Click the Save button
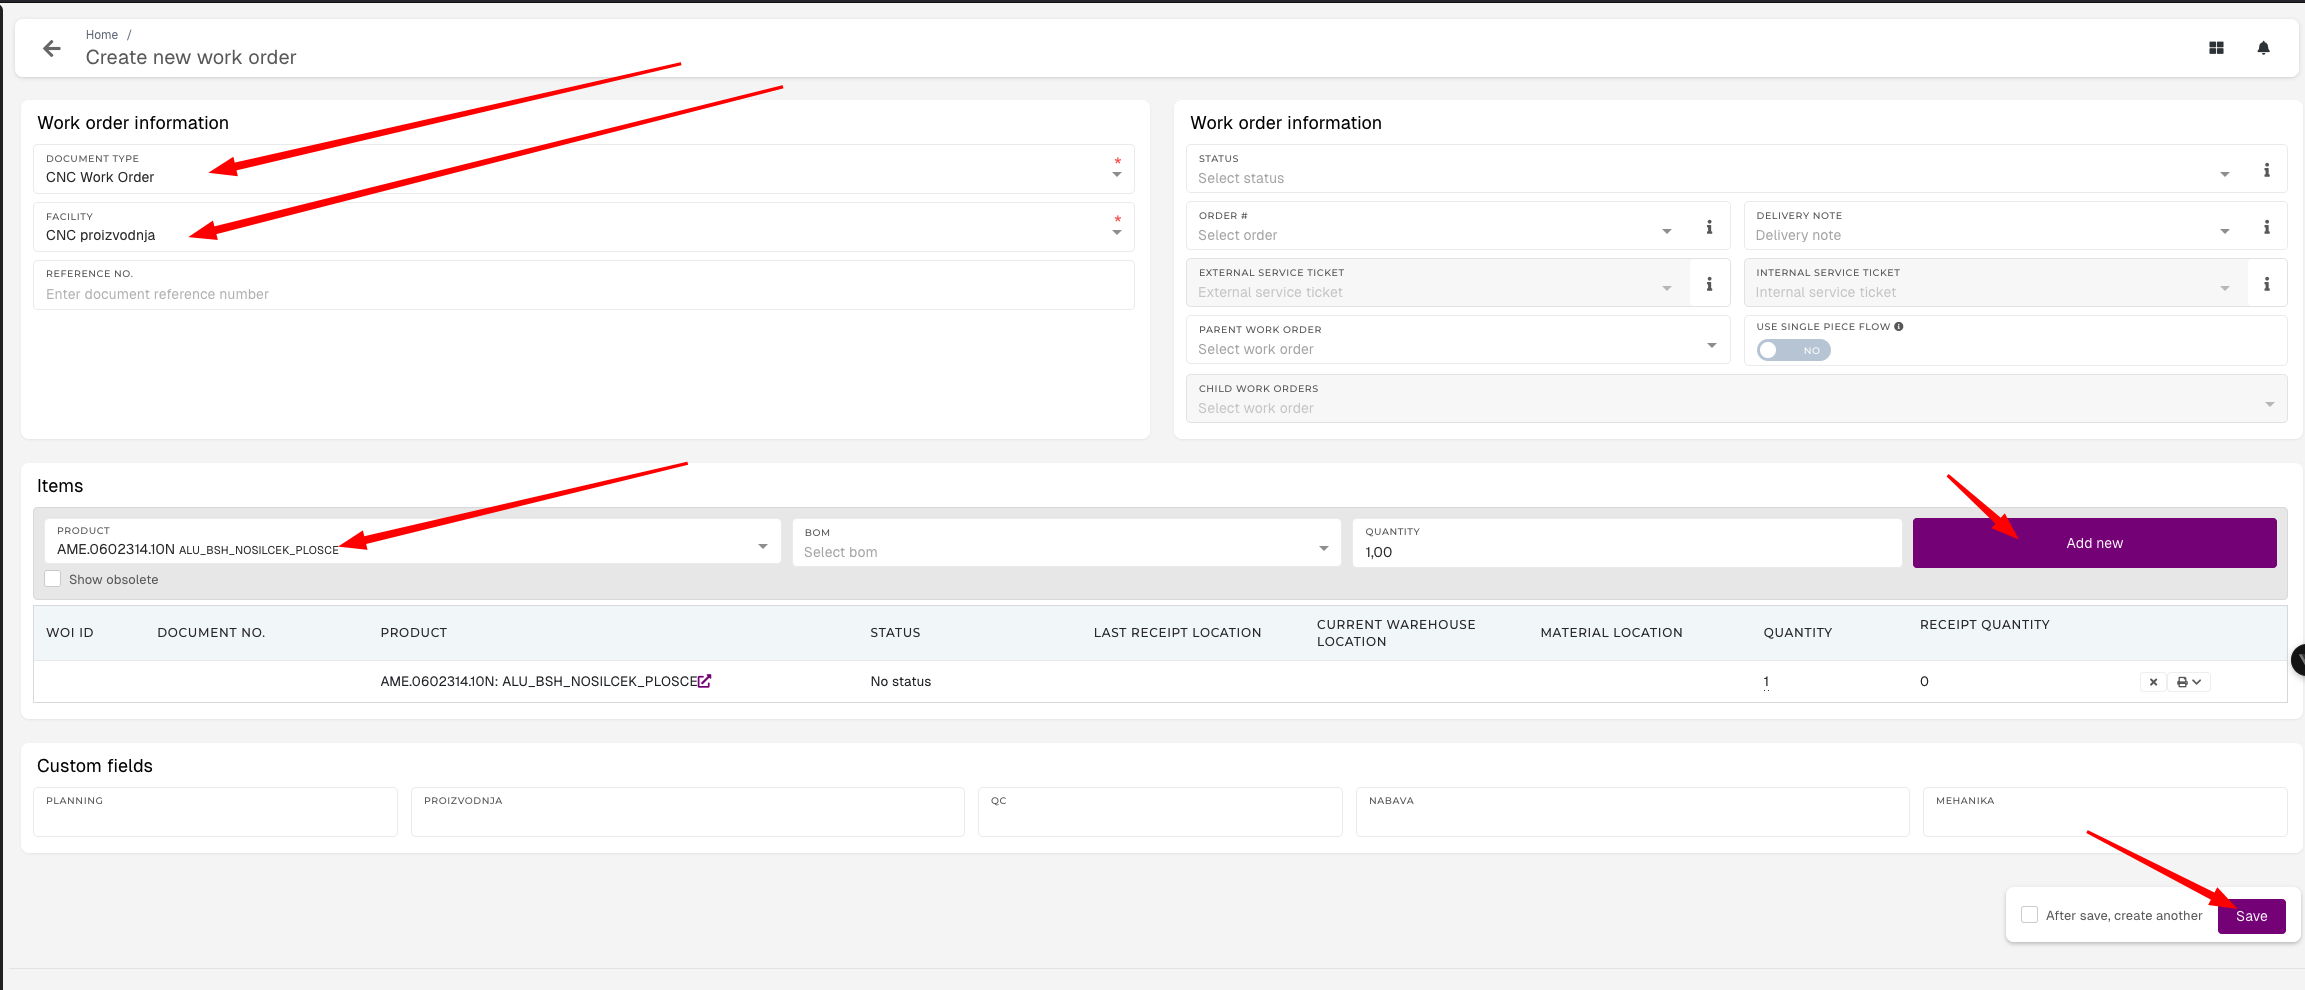Screen dimensions: 2305x990 point(2252,916)
